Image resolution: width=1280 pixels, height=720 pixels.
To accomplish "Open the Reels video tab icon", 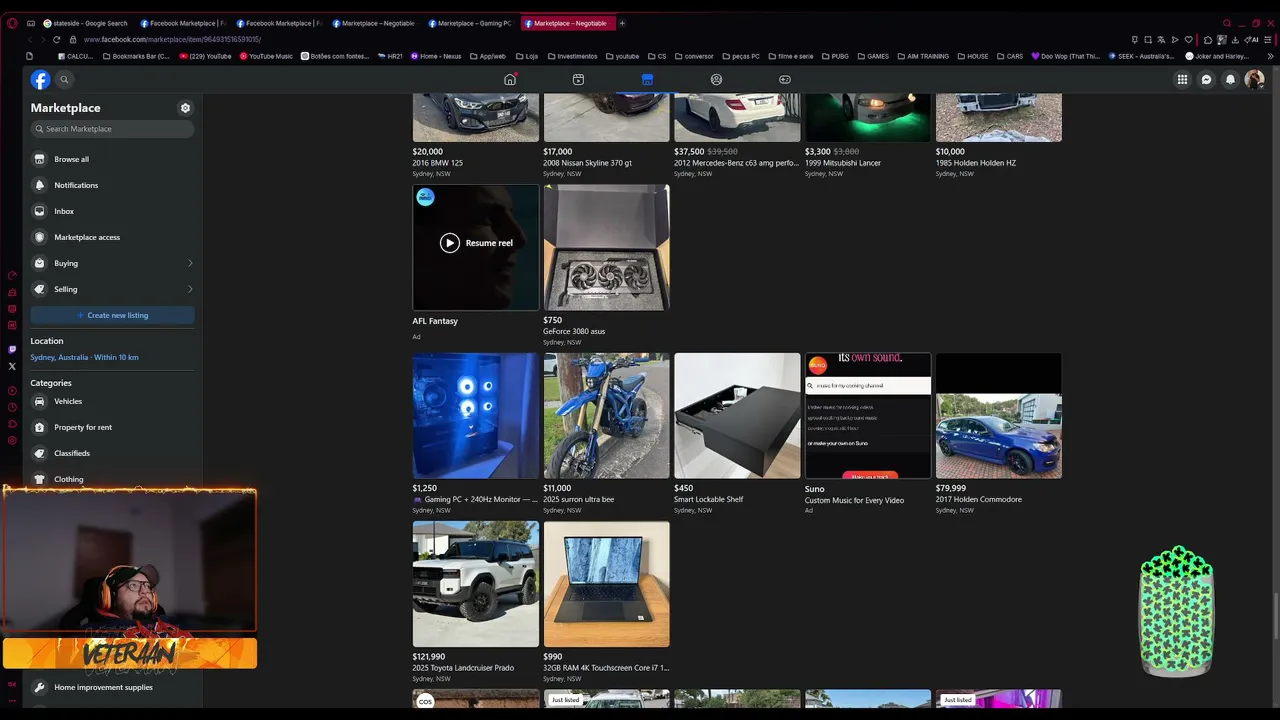I will pos(578,80).
